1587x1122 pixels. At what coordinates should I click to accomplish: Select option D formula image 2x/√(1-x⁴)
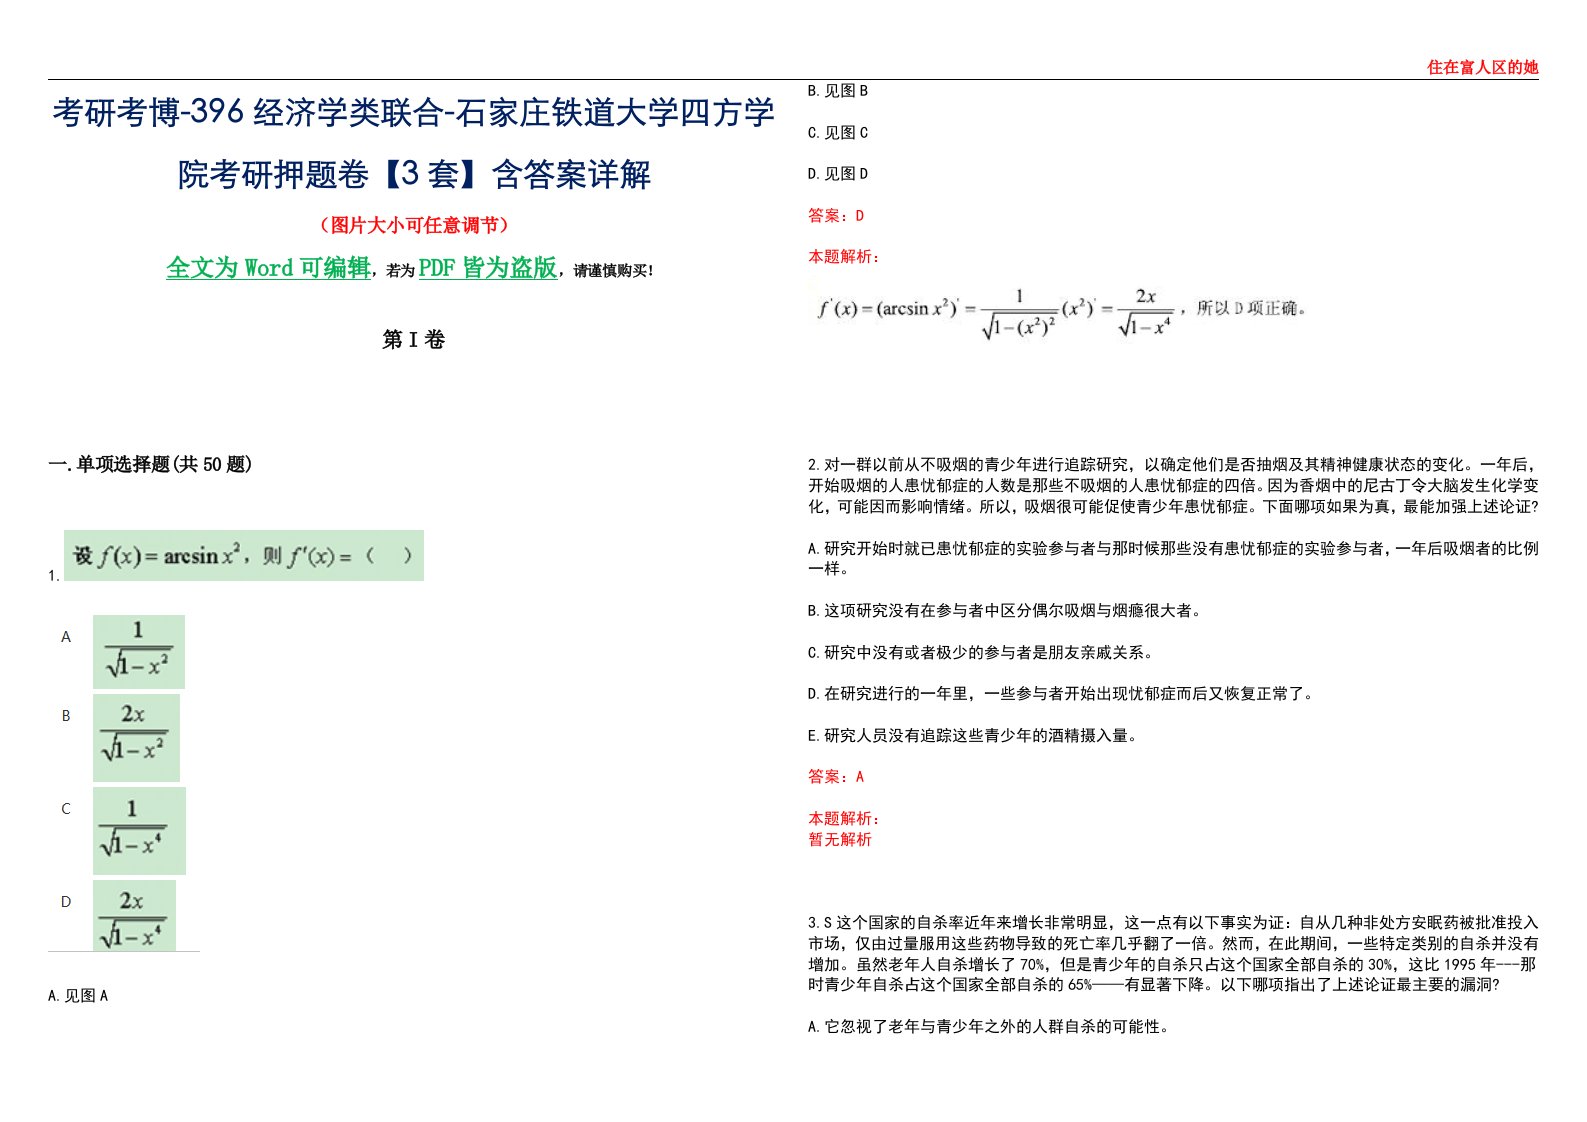[x=134, y=915]
